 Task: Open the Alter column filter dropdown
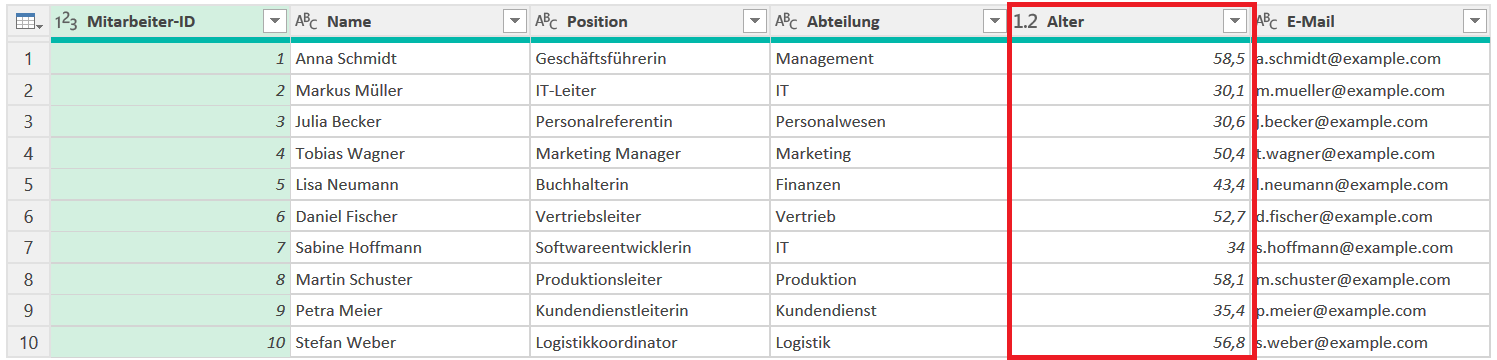[x=1236, y=21]
